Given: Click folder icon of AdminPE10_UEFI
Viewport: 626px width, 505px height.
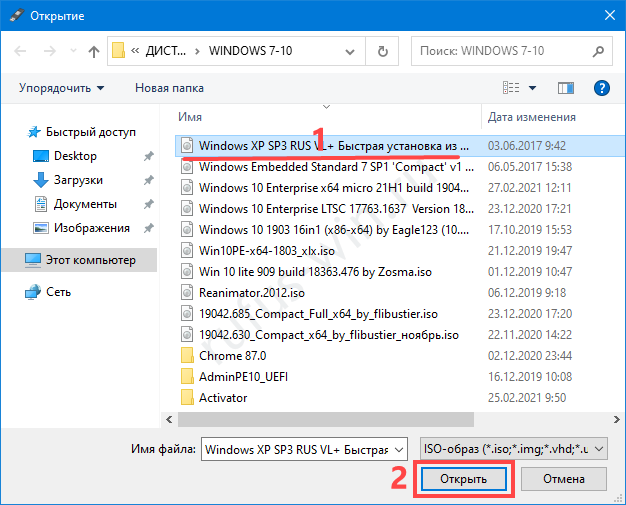Looking at the screenshot, I should [187, 376].
